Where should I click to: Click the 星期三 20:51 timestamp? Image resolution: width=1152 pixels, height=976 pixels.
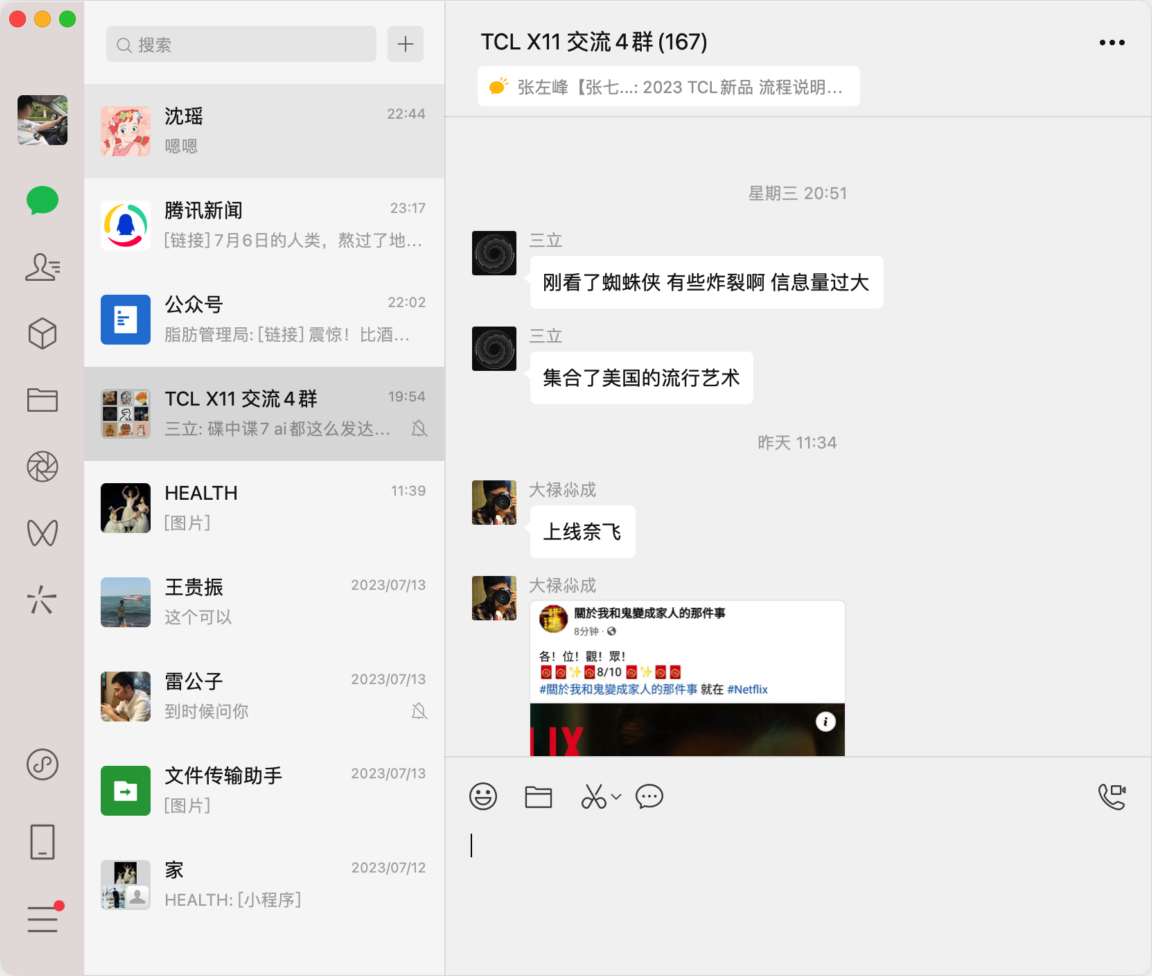(798, 193)
